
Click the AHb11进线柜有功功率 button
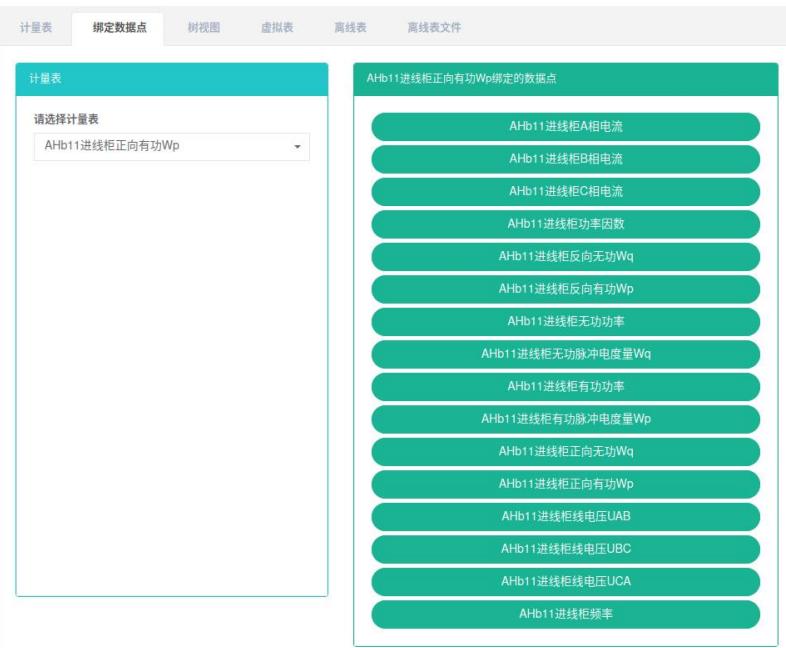pyautogui.click(x=565, y=386)
